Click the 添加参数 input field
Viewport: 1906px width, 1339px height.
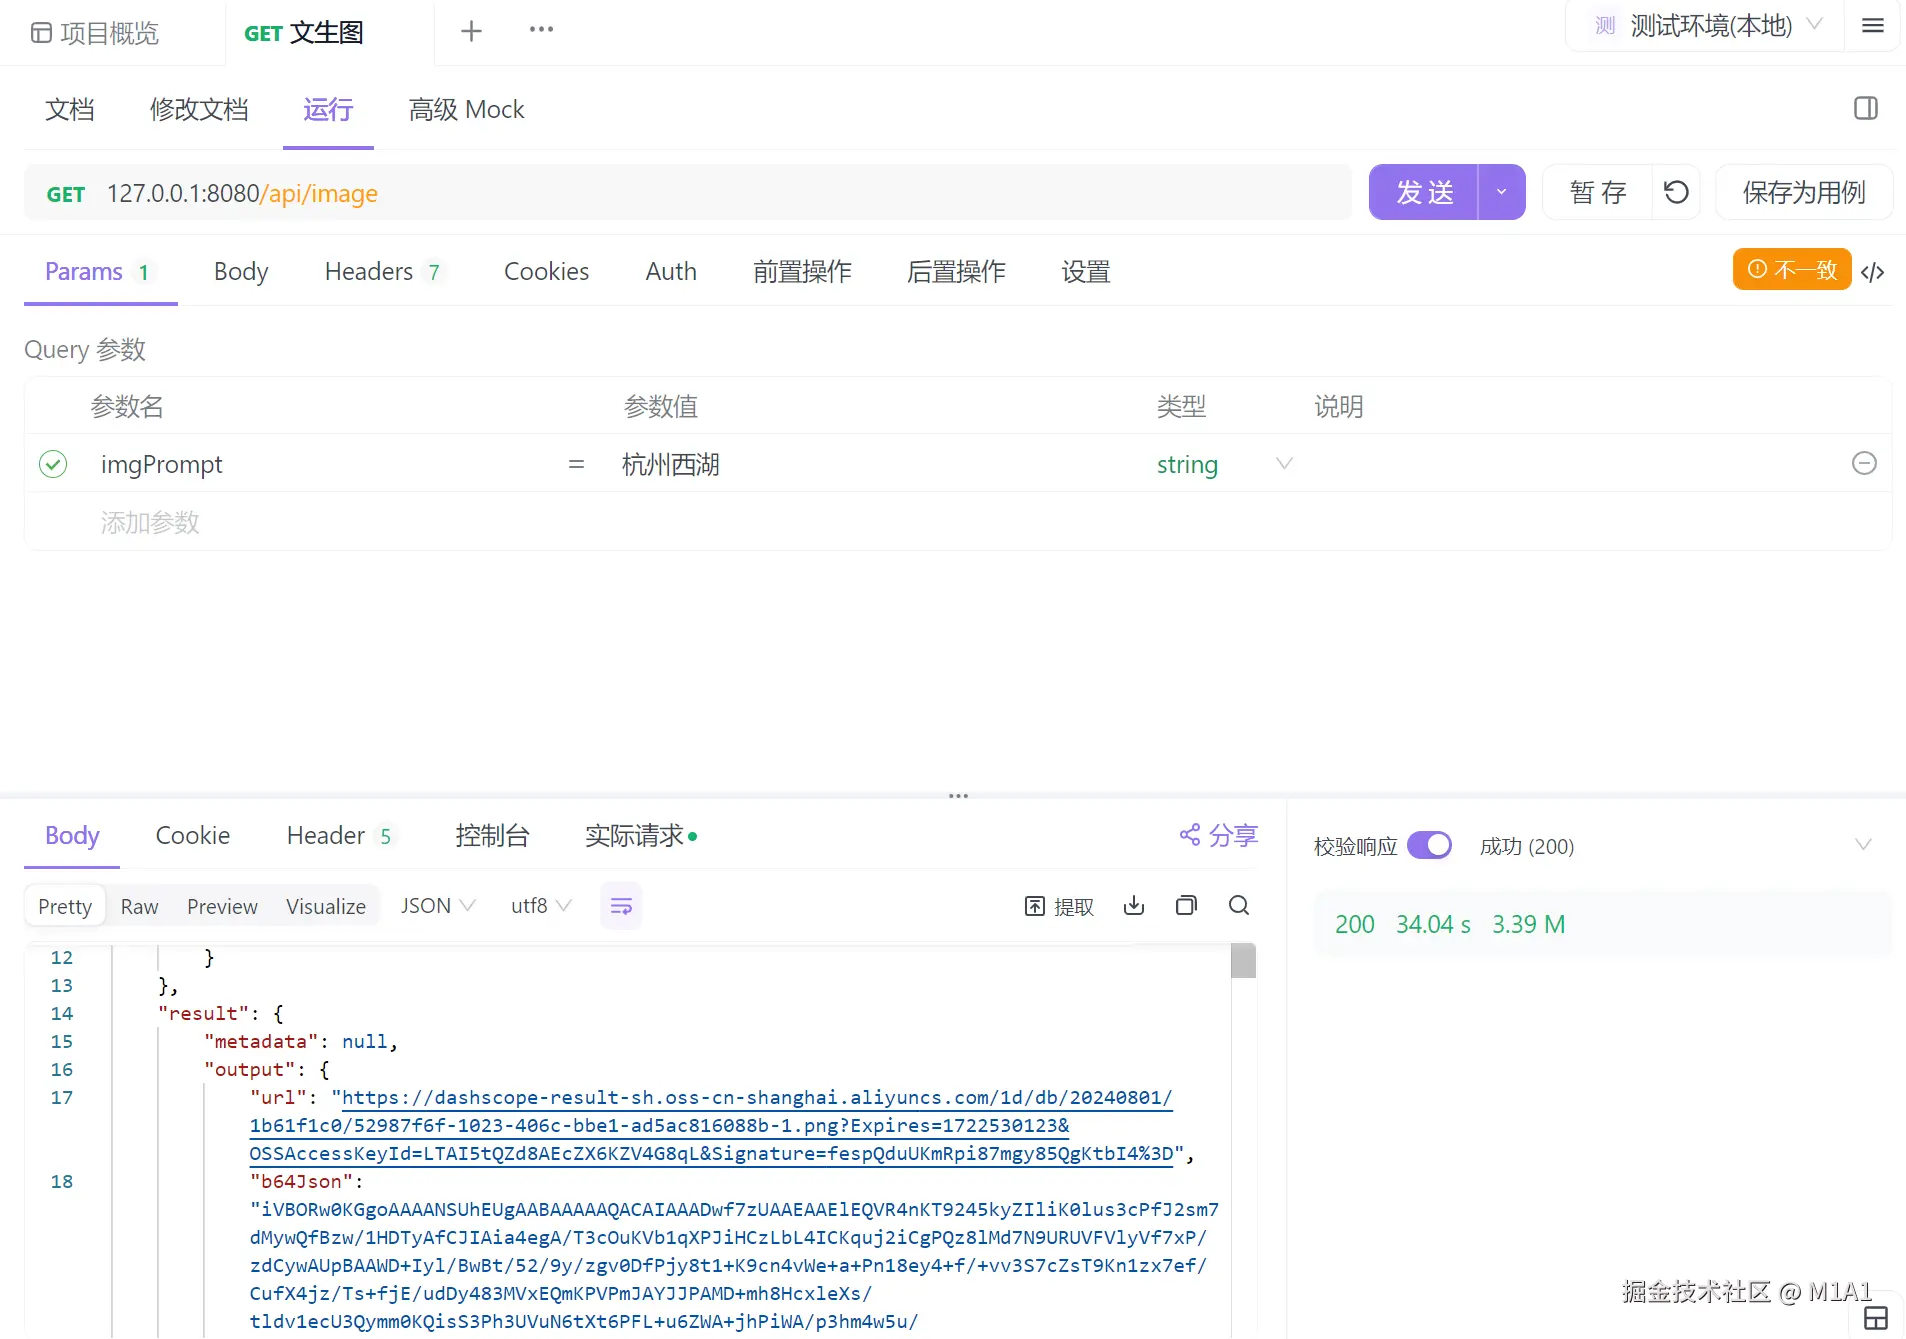coord(150,522)
